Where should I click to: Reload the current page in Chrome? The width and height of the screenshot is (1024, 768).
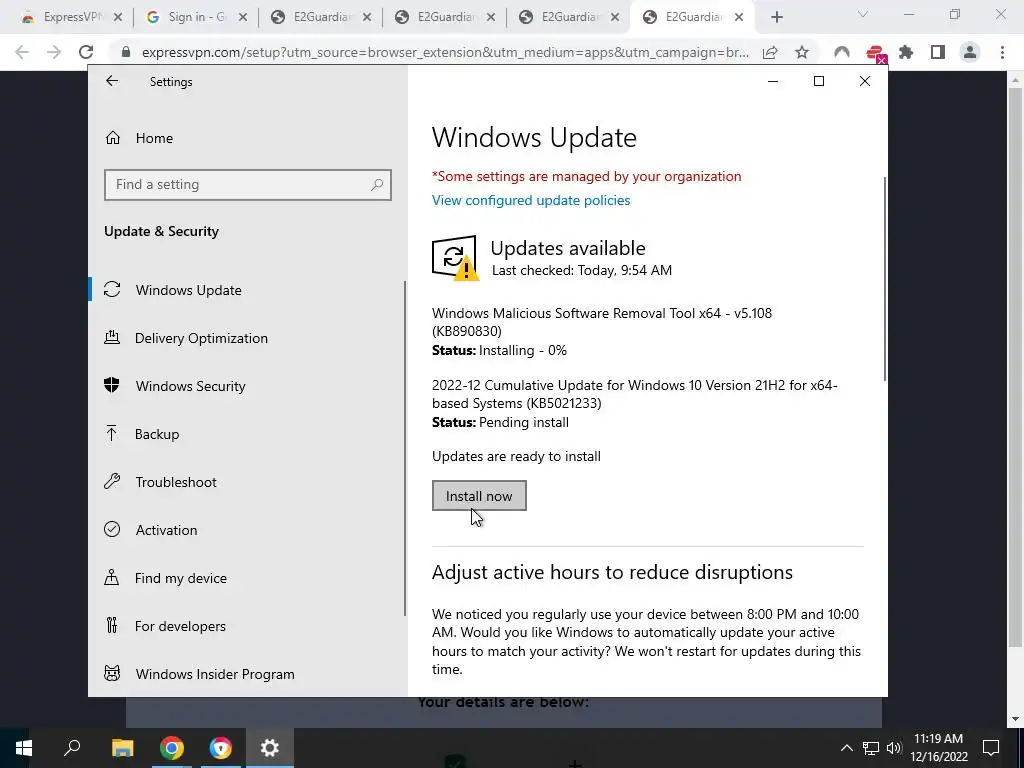tap(86, 52)
